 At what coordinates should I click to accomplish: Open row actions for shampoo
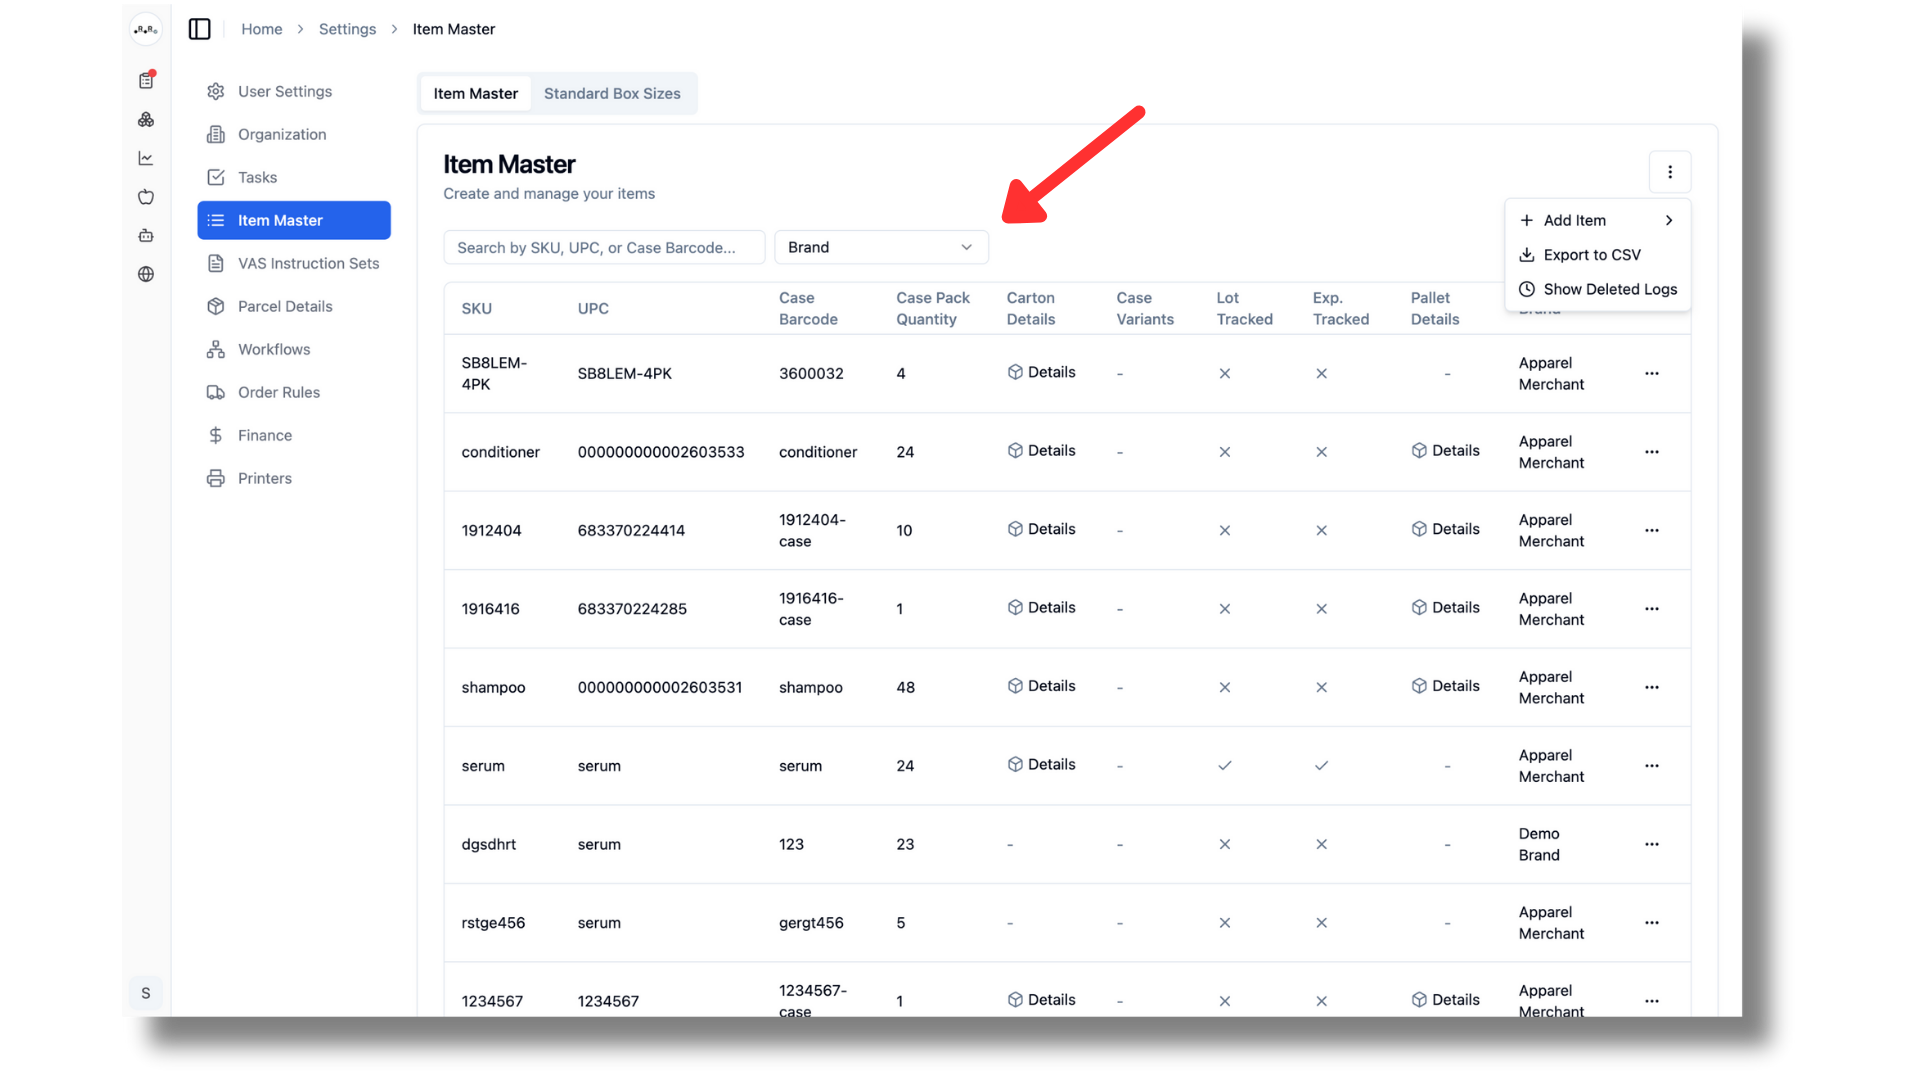tap(1652, 687)
